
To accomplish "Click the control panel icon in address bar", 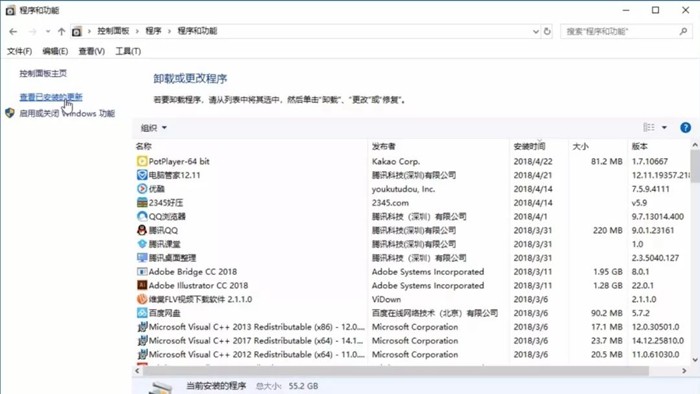I will coord(77,31).
